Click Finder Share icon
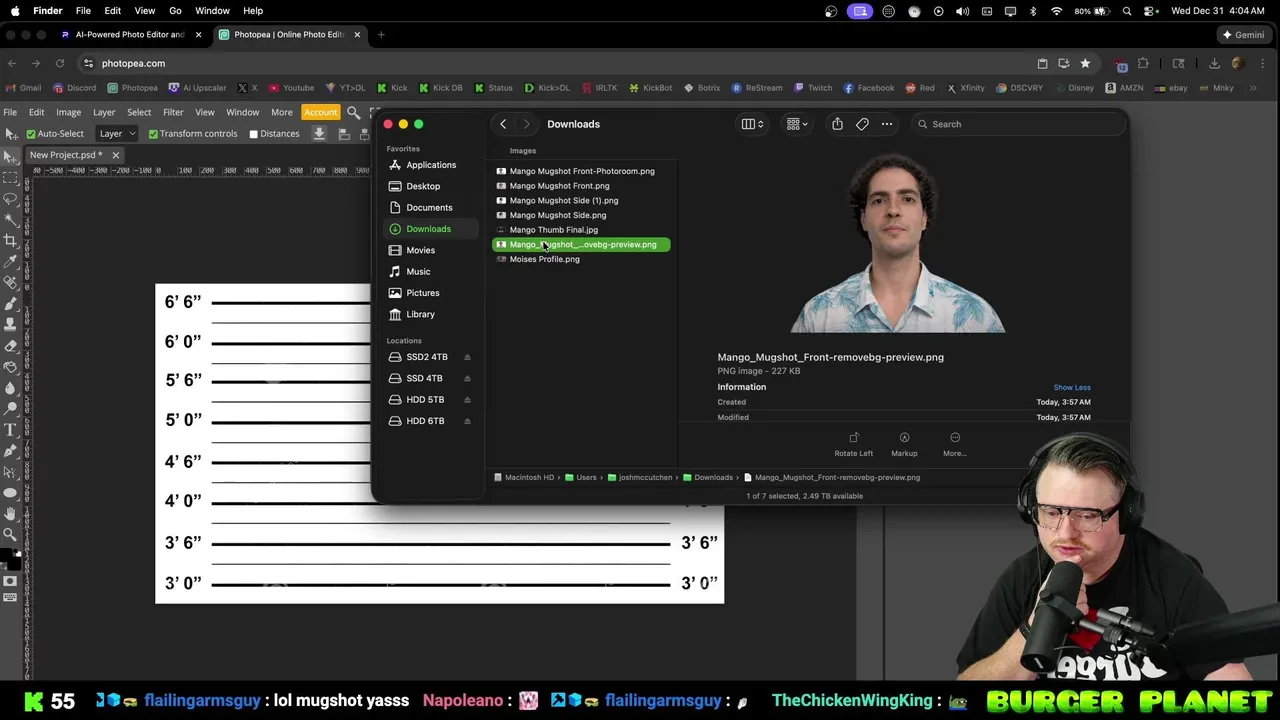The image size is (1280, 720). coord(837,124)
